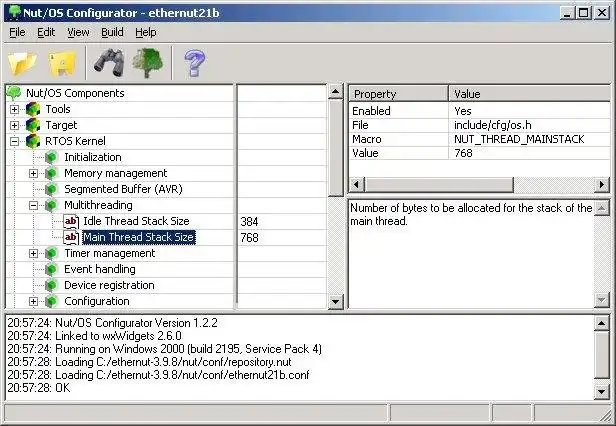The width and height of the screenshot is (616, 426).
Task: Click the 384 value of Idle Thread Stack
Action: click(249, 222)
